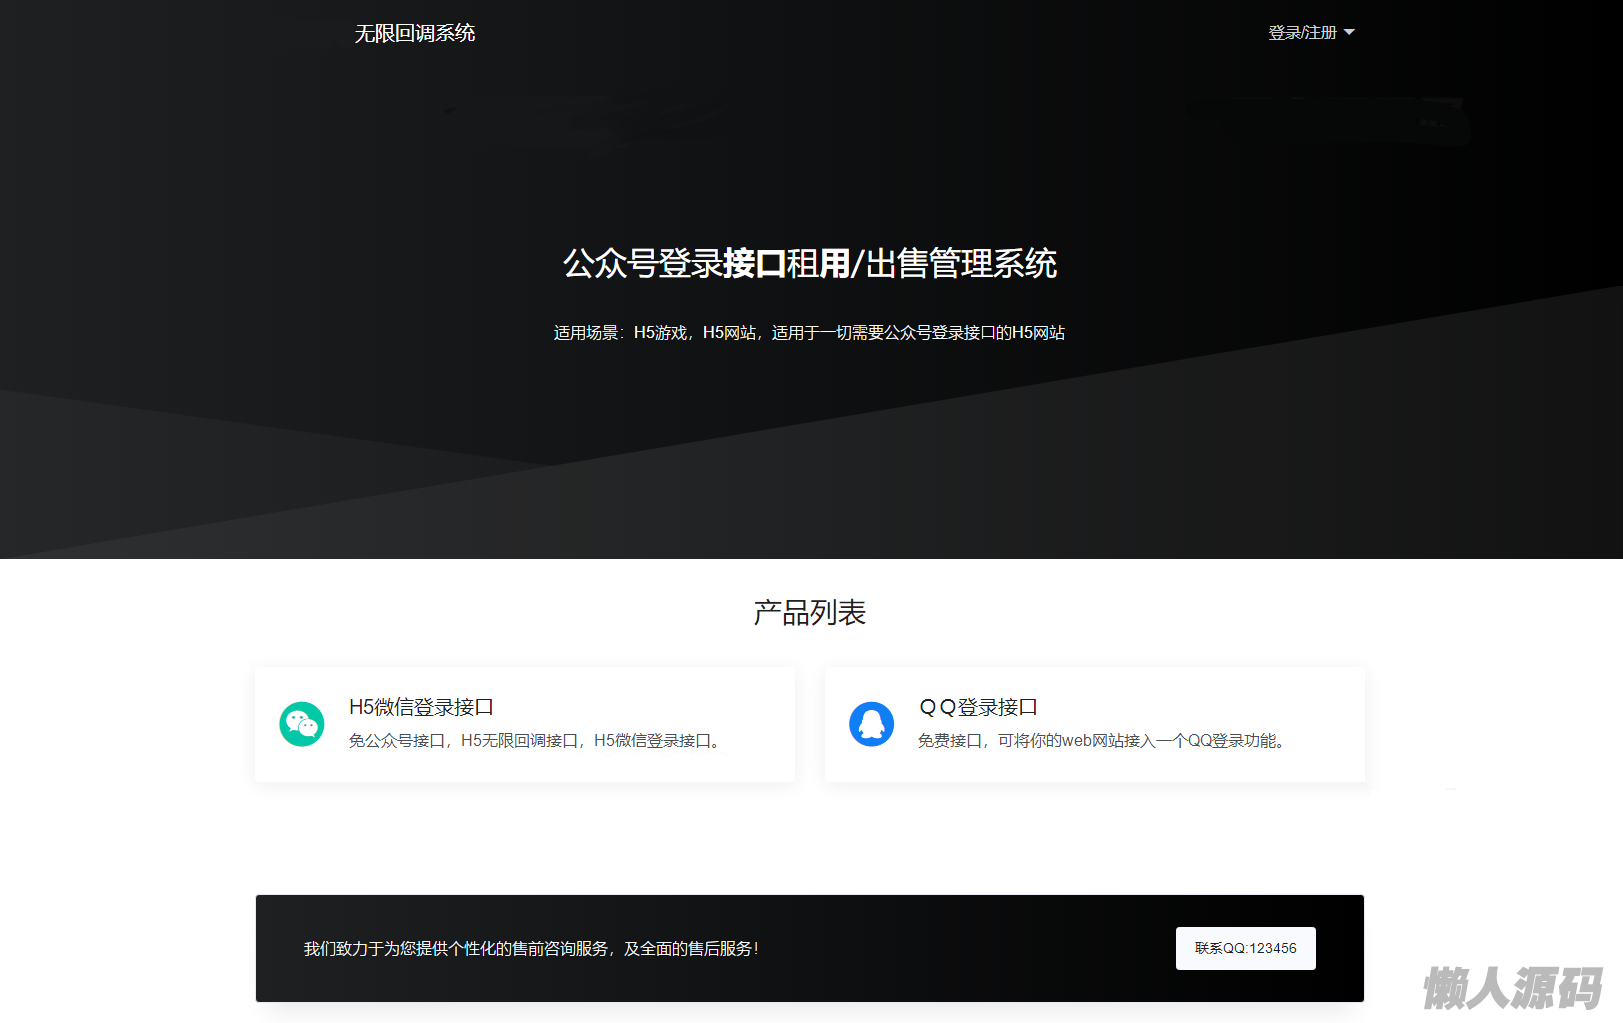
Task: Click the 免公众号接口 description text
Action: click(x=536, y=741)
